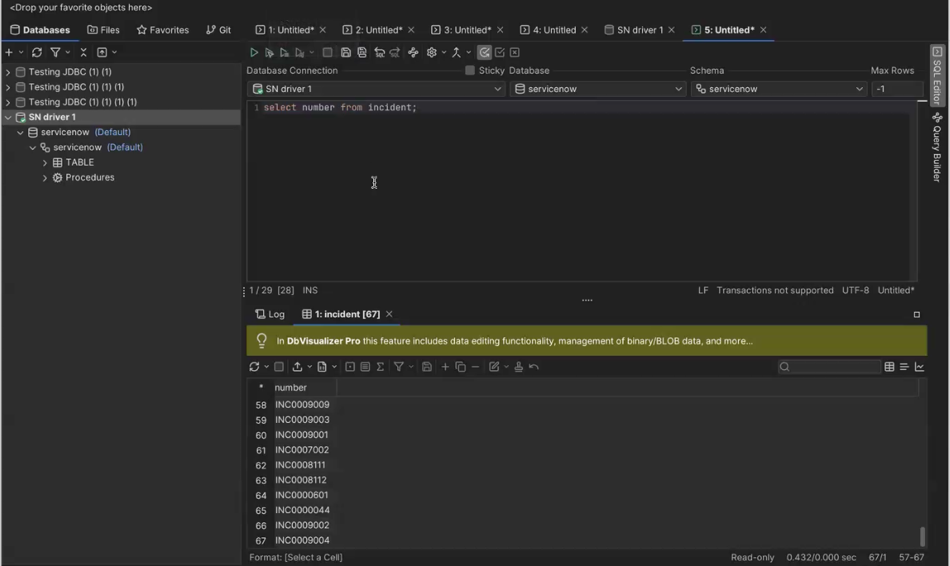Select the Testing JDBC (1) (1) (1) (1) connection
This screenshot has height=566, width=950.
click(82, 102)
